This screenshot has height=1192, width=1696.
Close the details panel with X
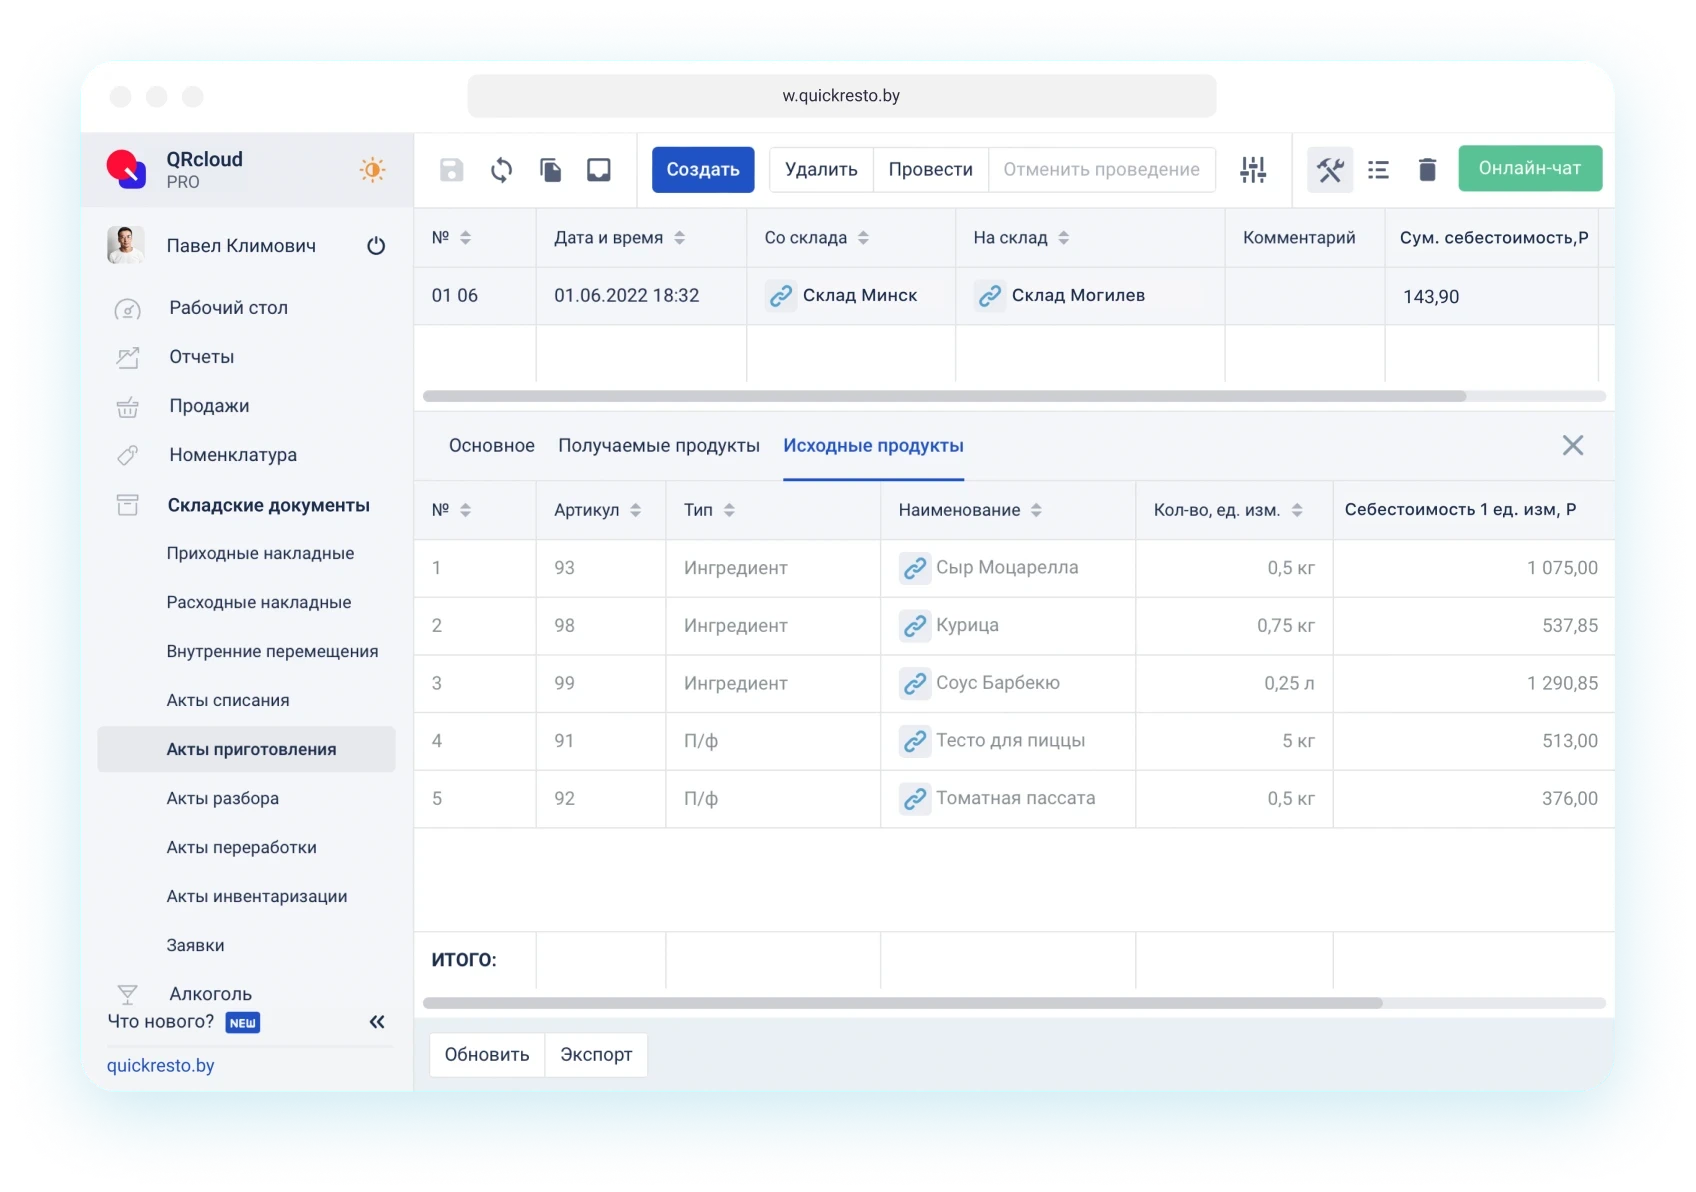pyautogui.click(x=1572, y=446)
